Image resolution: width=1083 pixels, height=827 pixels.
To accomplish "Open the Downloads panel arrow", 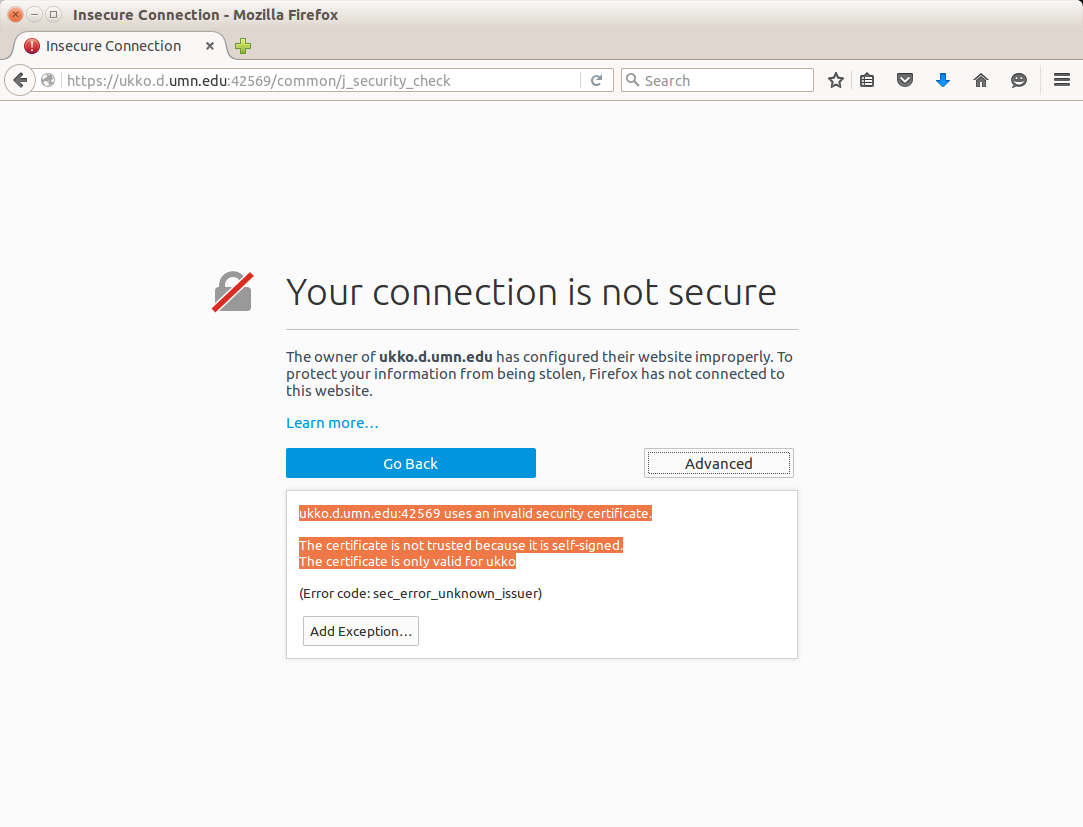I will pos(943,81).
